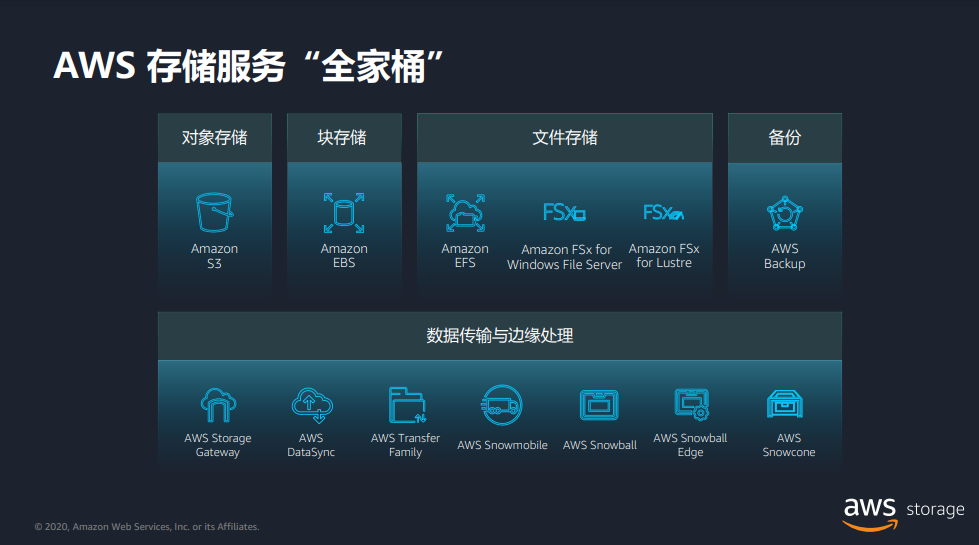The height and width of the screenshot is (545, 979).
Task: Click the "AWS Snowball Edge" label
Action: click(691, 445)
